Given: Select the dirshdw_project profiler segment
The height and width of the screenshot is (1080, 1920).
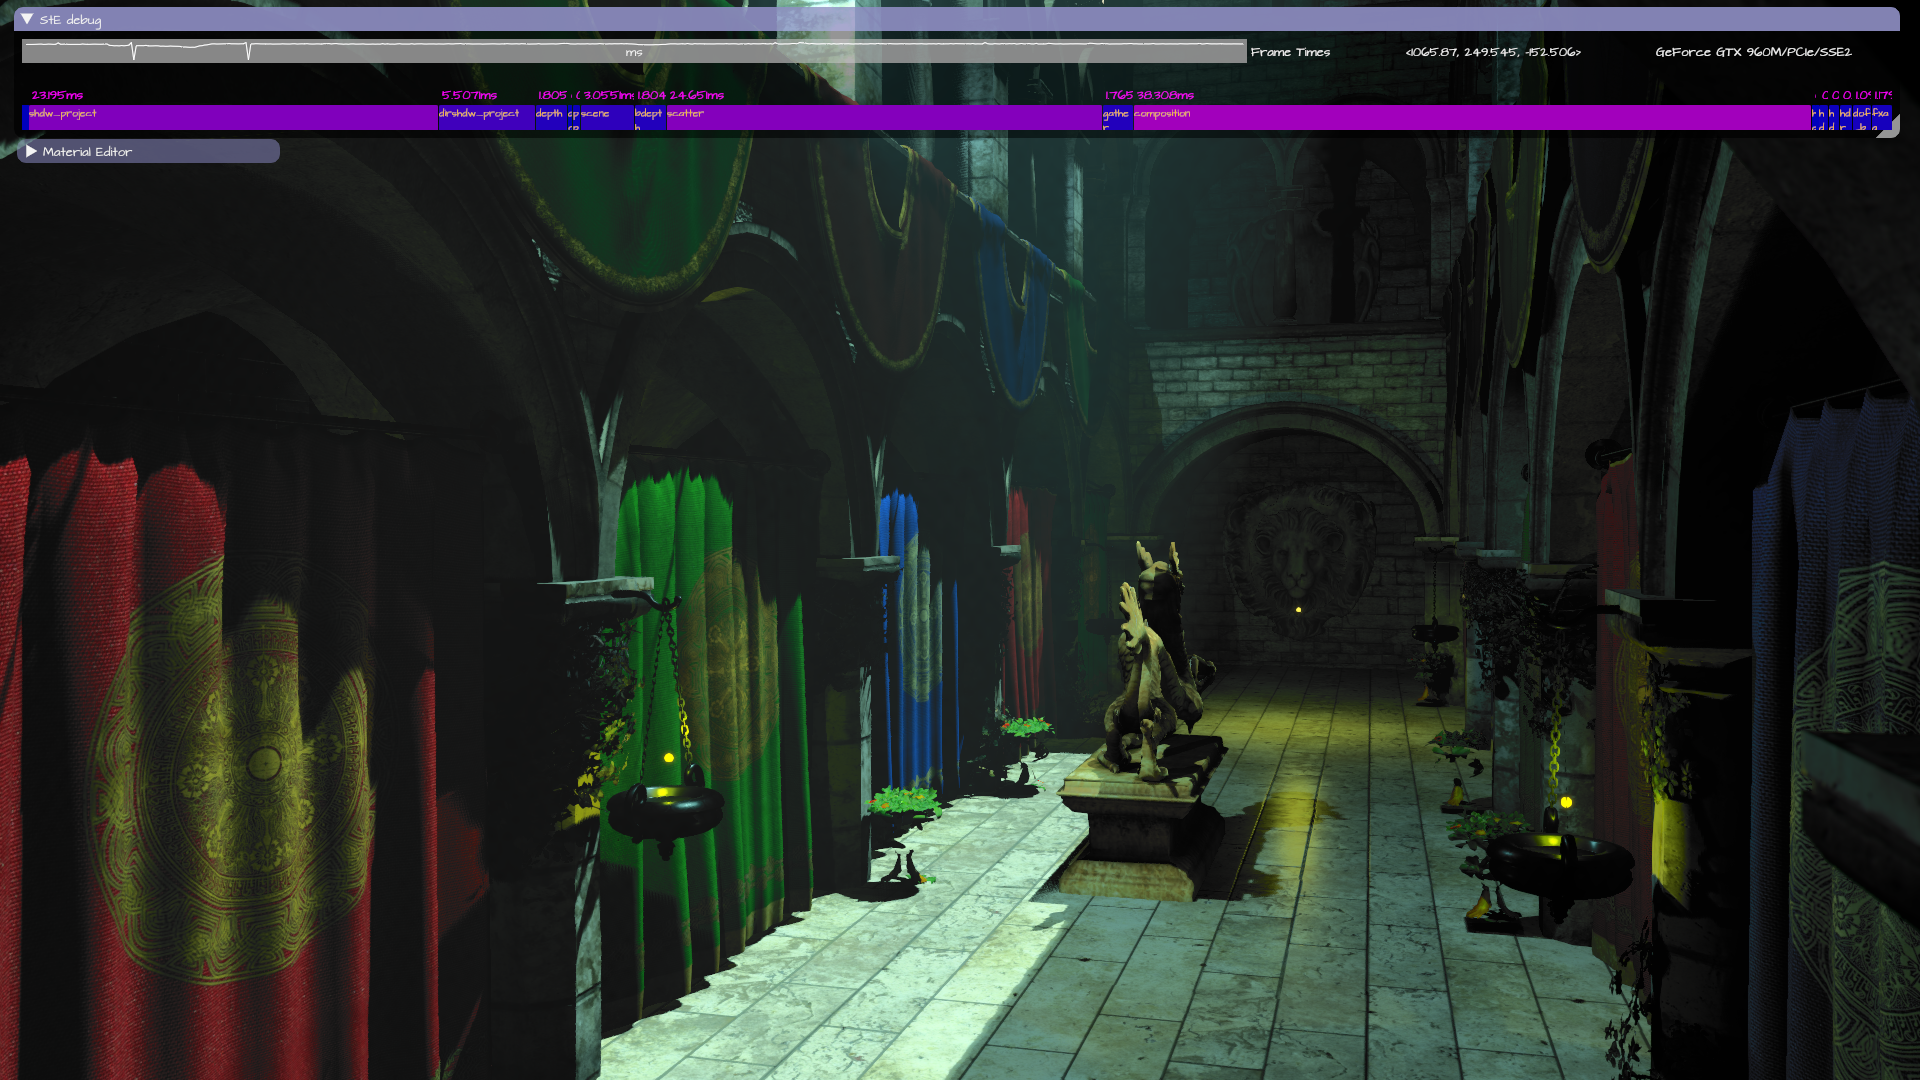Looking at the screenshot, I should tap(485, 118).
